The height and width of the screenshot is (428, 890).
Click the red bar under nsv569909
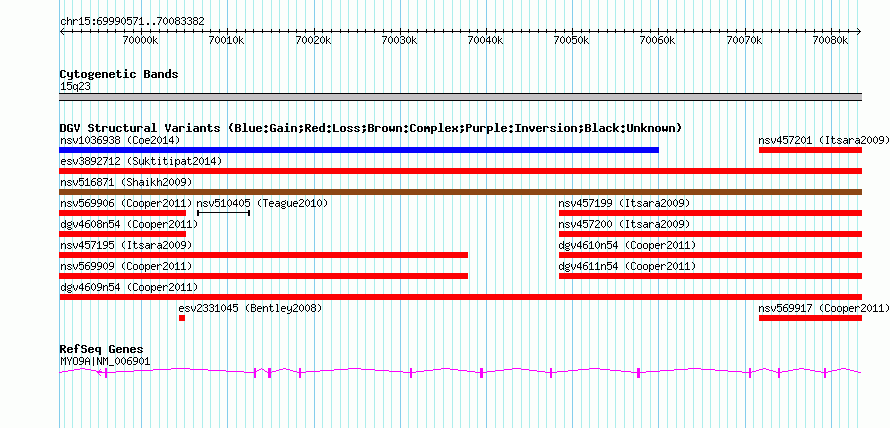(263, 276)
